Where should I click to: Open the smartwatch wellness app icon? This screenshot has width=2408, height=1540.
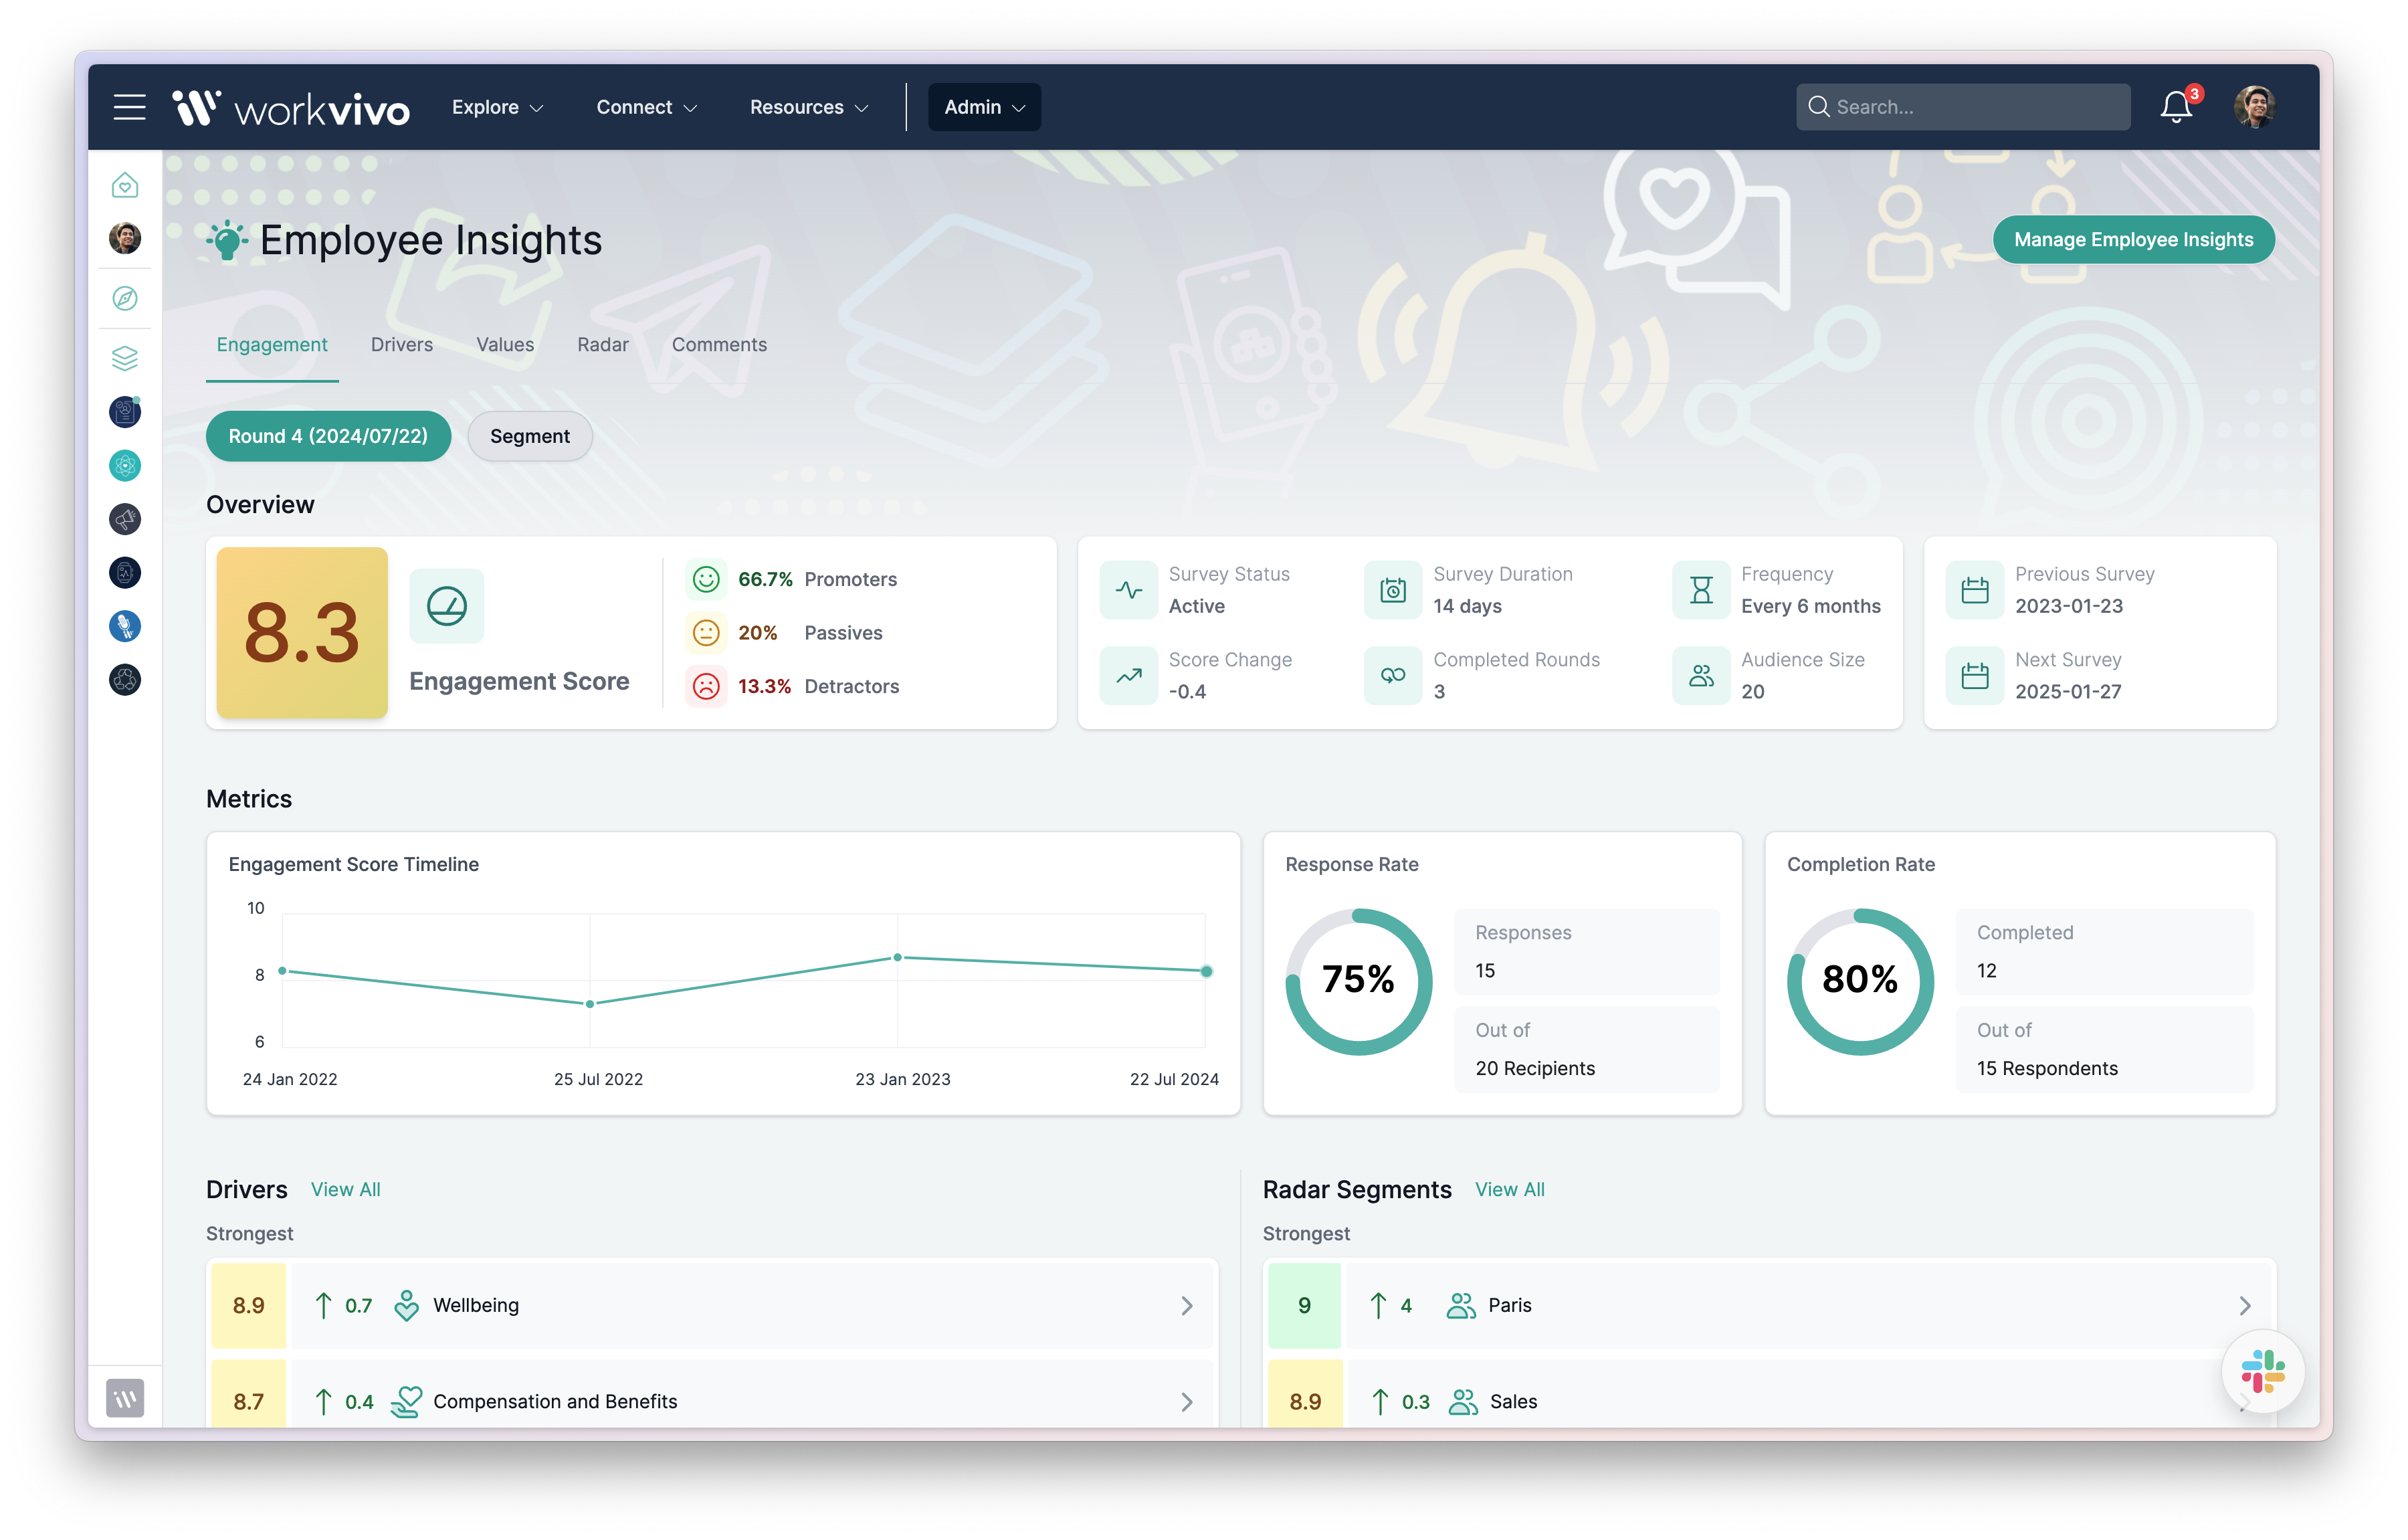click(125, 572)
